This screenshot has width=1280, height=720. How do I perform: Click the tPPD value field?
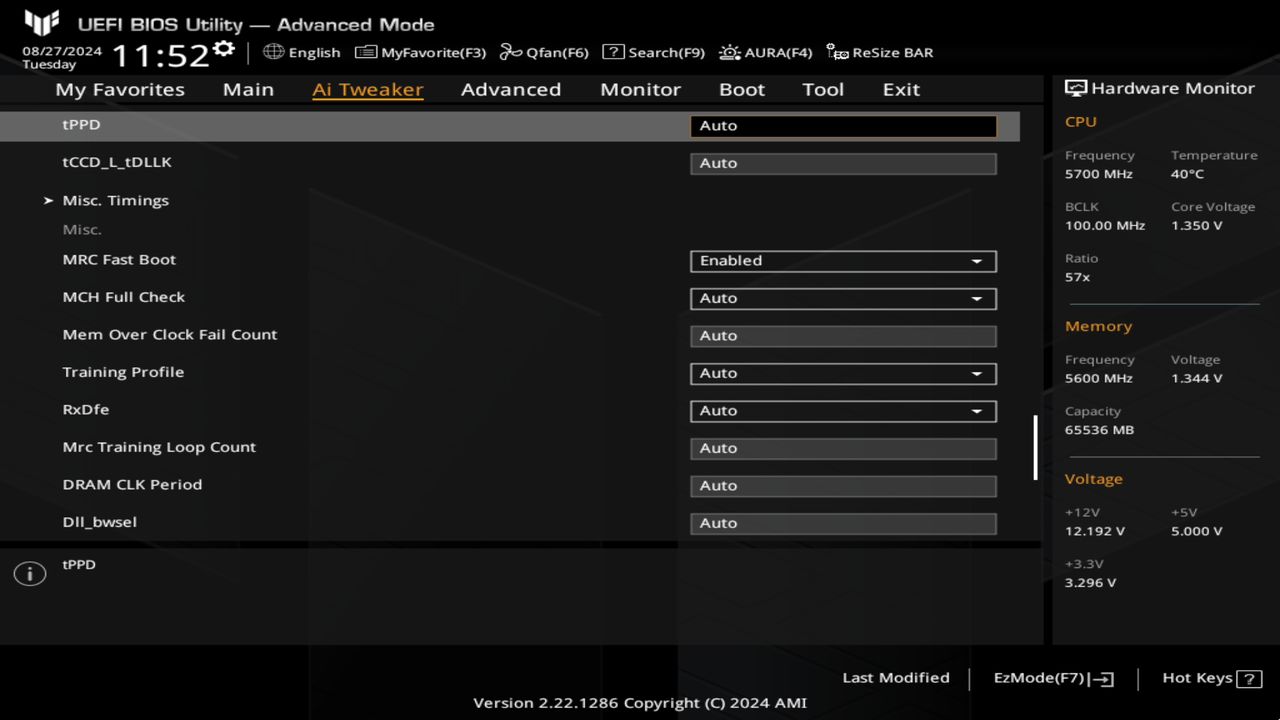[x=843, y=126]
